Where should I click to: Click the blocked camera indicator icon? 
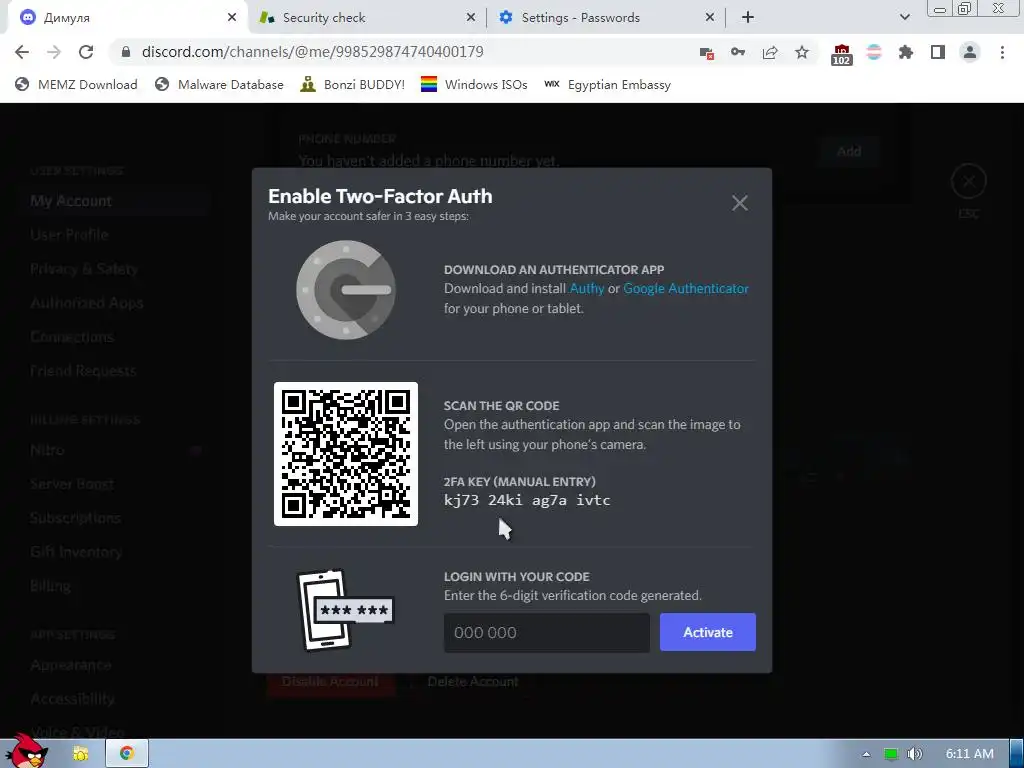pyautogui.click(x=707, y=53)
